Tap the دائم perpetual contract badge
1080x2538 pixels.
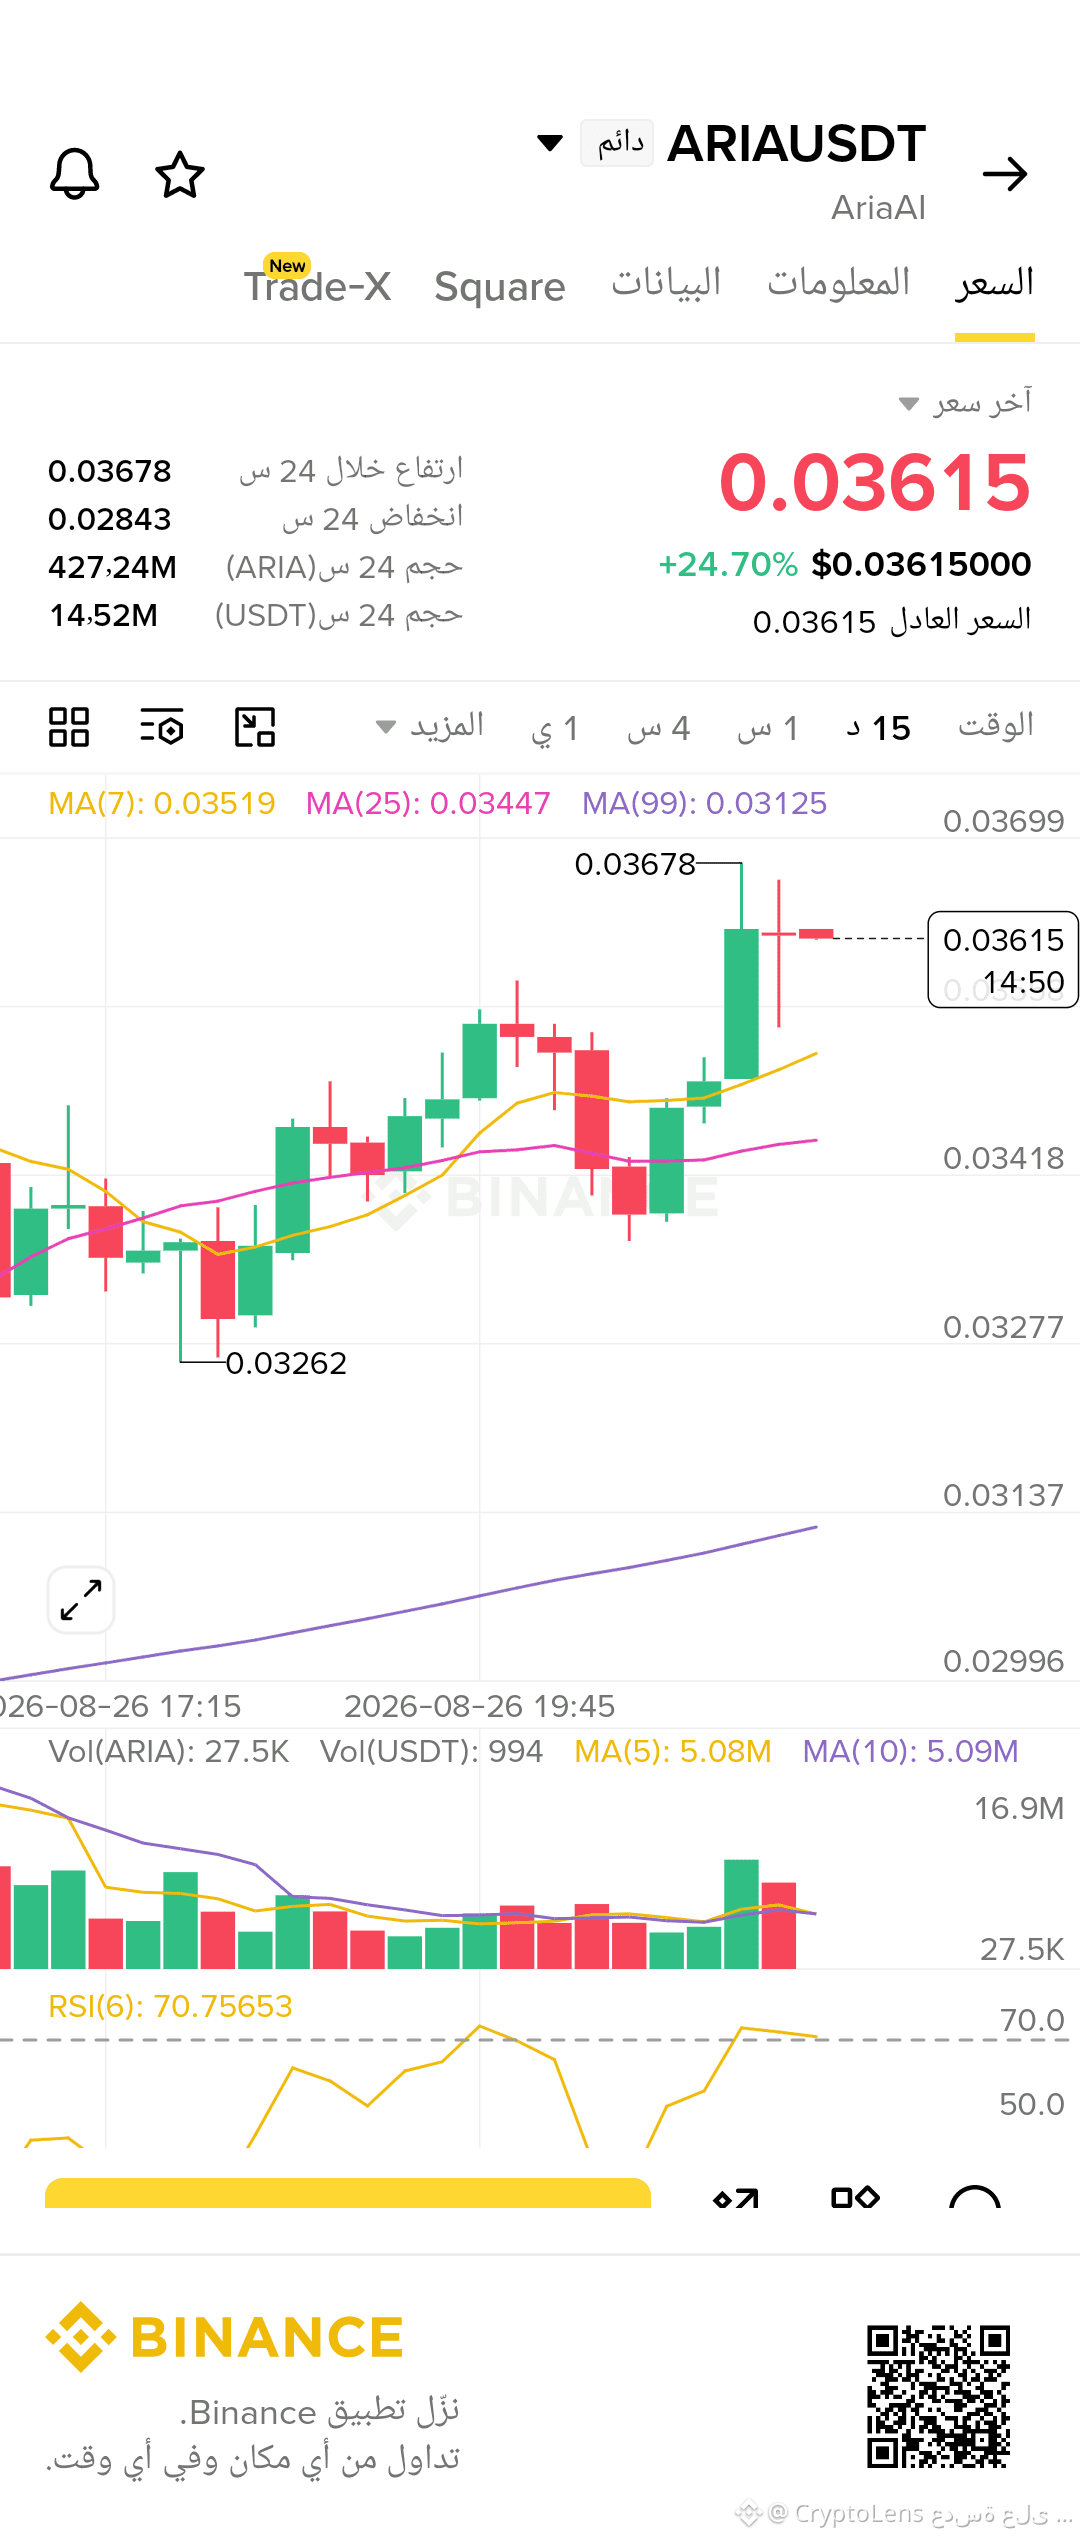tap(617, 143)
